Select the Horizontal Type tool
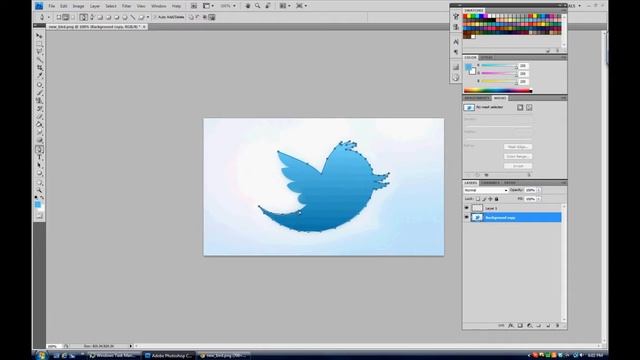 tap(39, 158)
